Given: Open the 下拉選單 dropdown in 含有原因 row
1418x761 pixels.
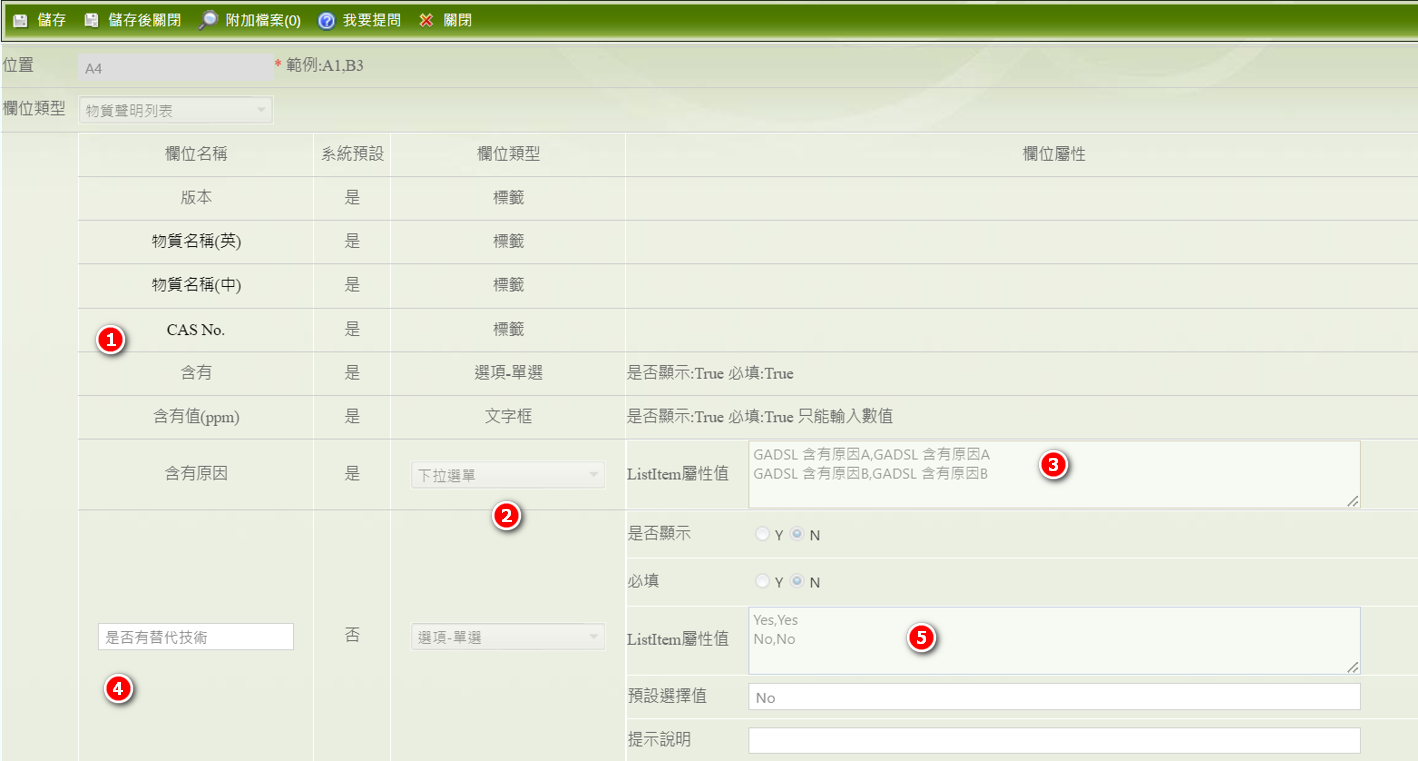Looking at the screenshot, I should point(508,474).
